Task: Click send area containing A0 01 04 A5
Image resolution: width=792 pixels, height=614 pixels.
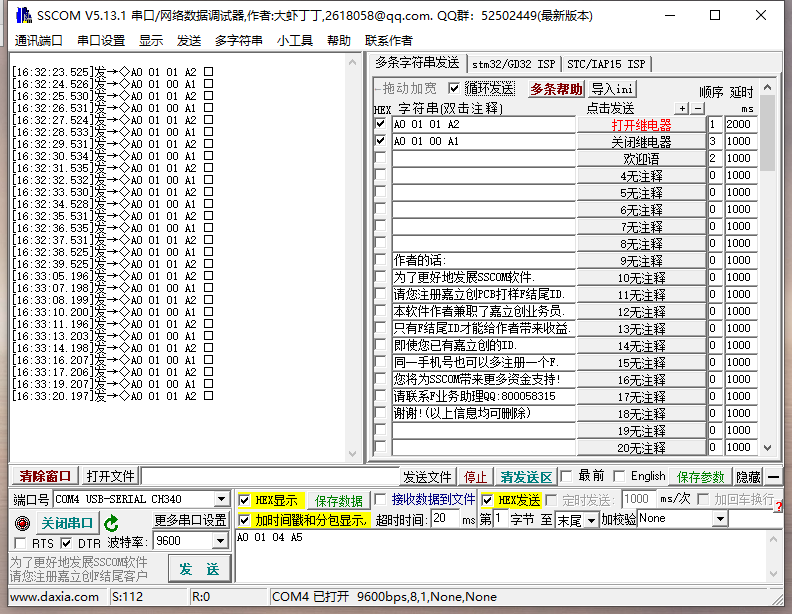Action: click(501, 555)
